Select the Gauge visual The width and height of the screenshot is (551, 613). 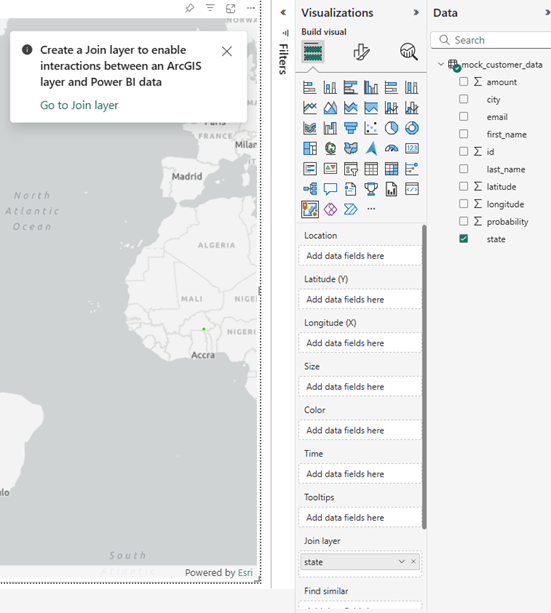pyautogui.click(x=391, y=148)
